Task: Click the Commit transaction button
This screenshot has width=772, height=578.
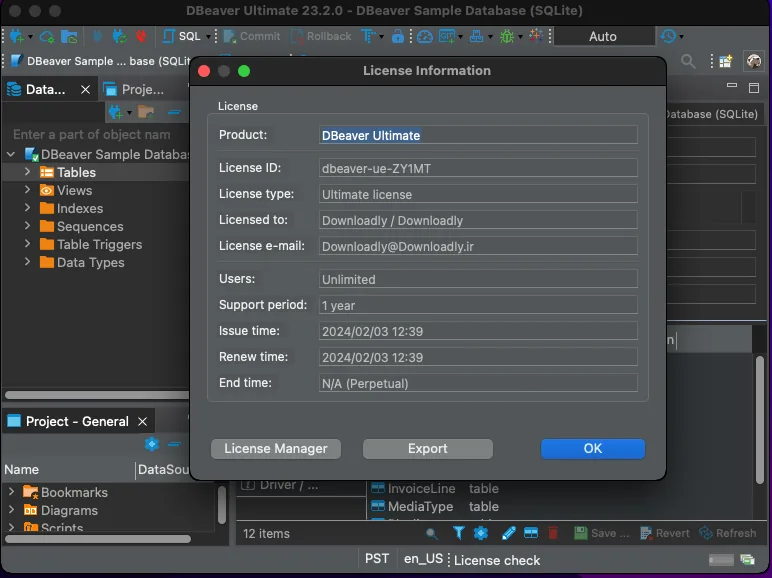Action: click(252, 36)
